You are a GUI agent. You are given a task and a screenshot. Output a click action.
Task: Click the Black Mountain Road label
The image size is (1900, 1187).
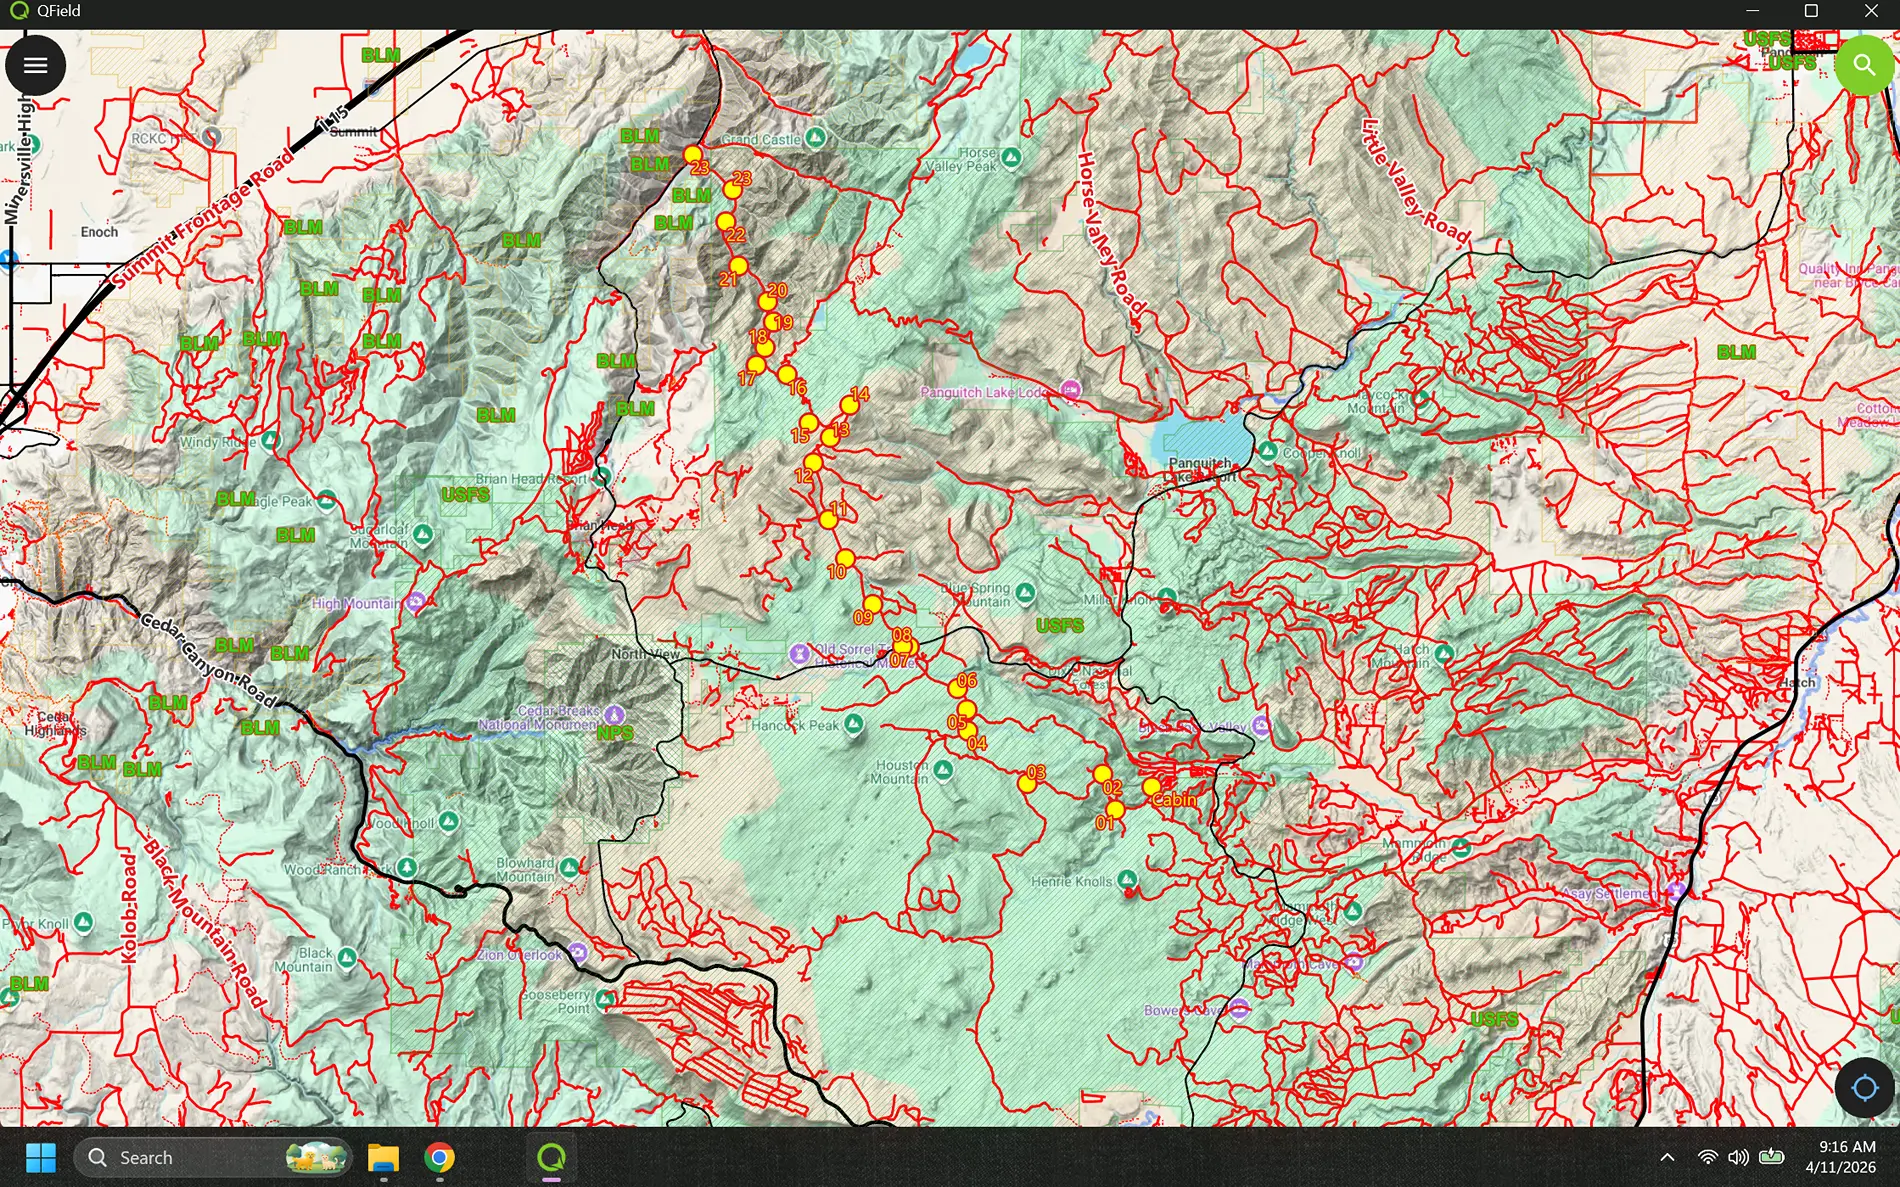tap(206, 925)
